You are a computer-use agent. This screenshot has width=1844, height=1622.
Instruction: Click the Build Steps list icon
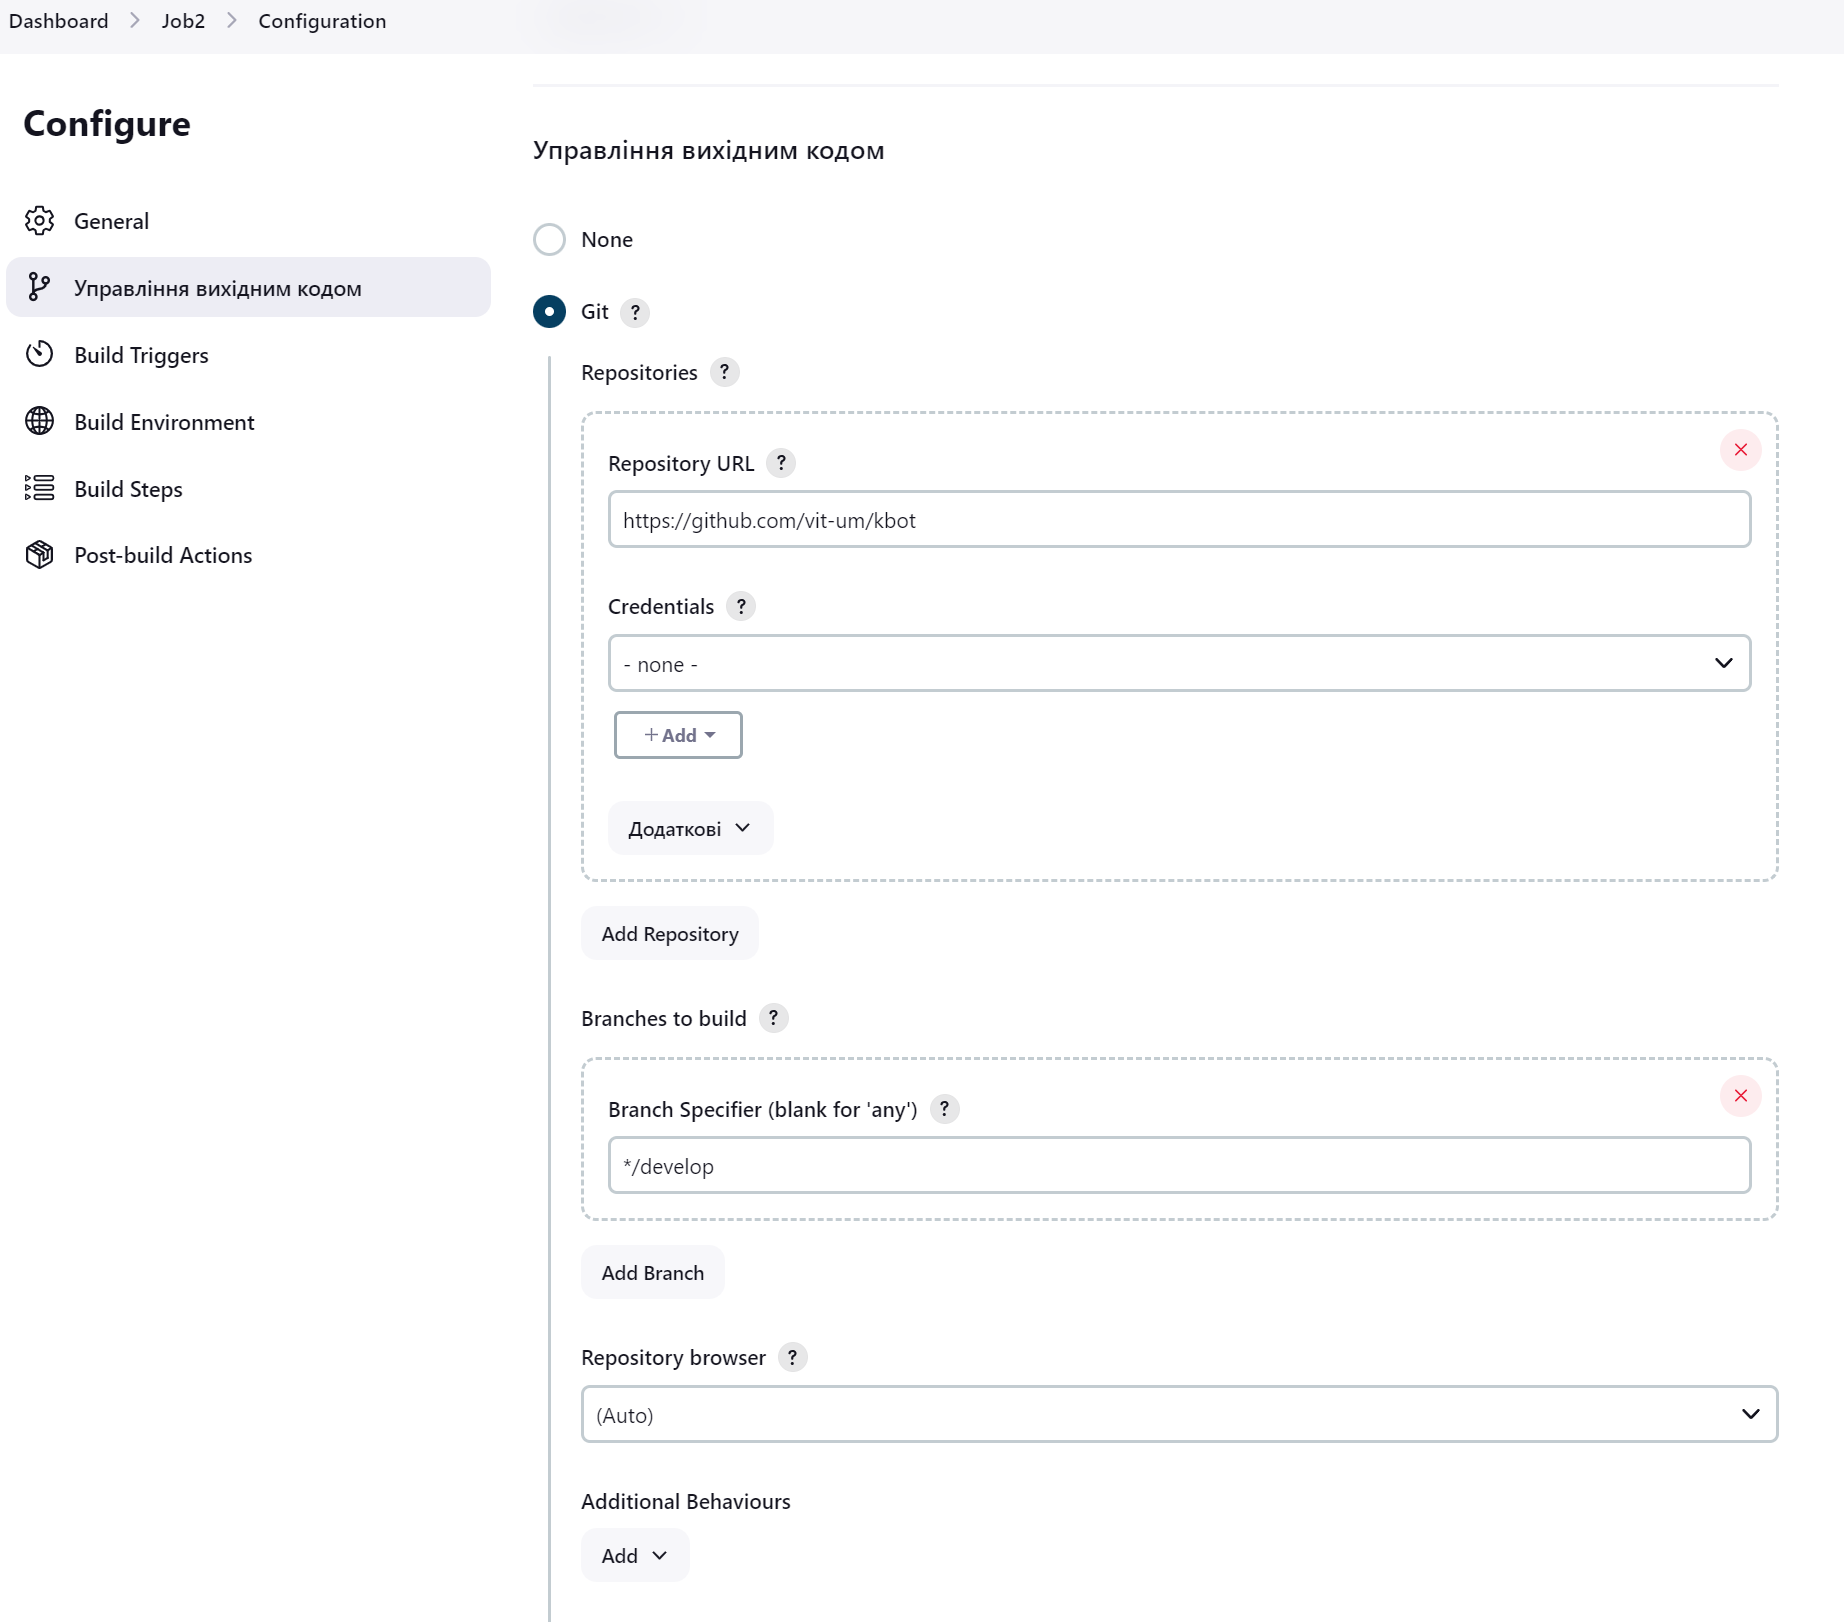coord(39,488)
